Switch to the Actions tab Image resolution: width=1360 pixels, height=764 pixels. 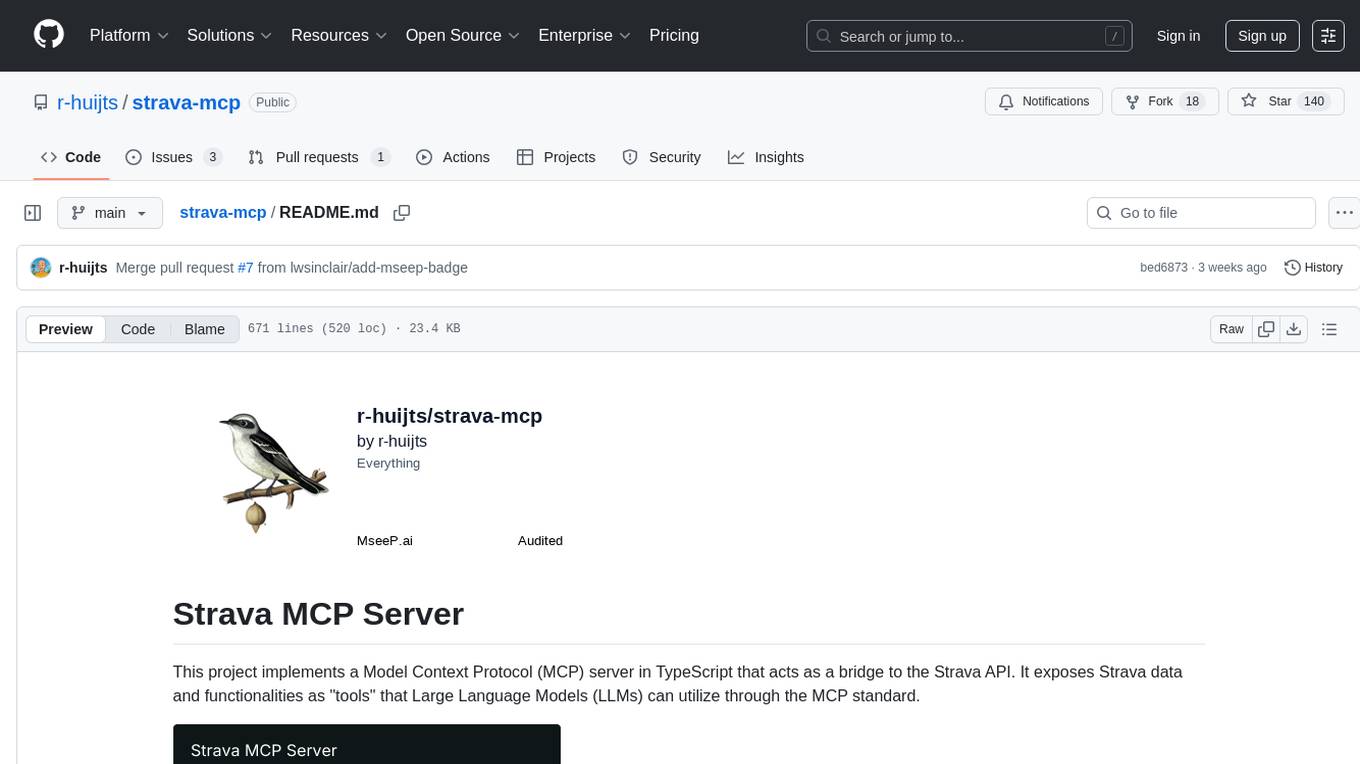pyautogui.click(x=452, y=157)
